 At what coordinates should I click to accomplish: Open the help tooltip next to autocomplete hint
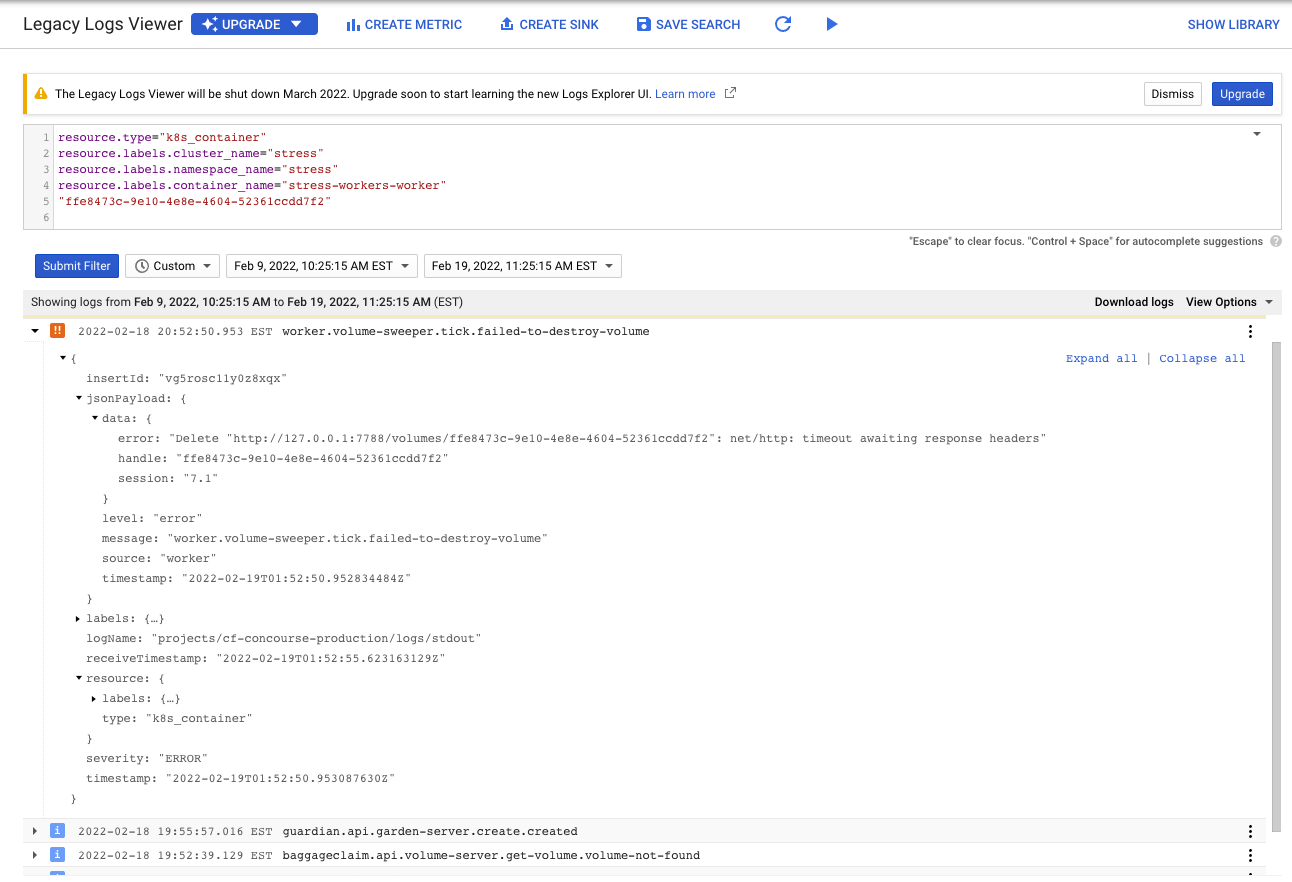pyautogui.click(x=1277, y=241)
